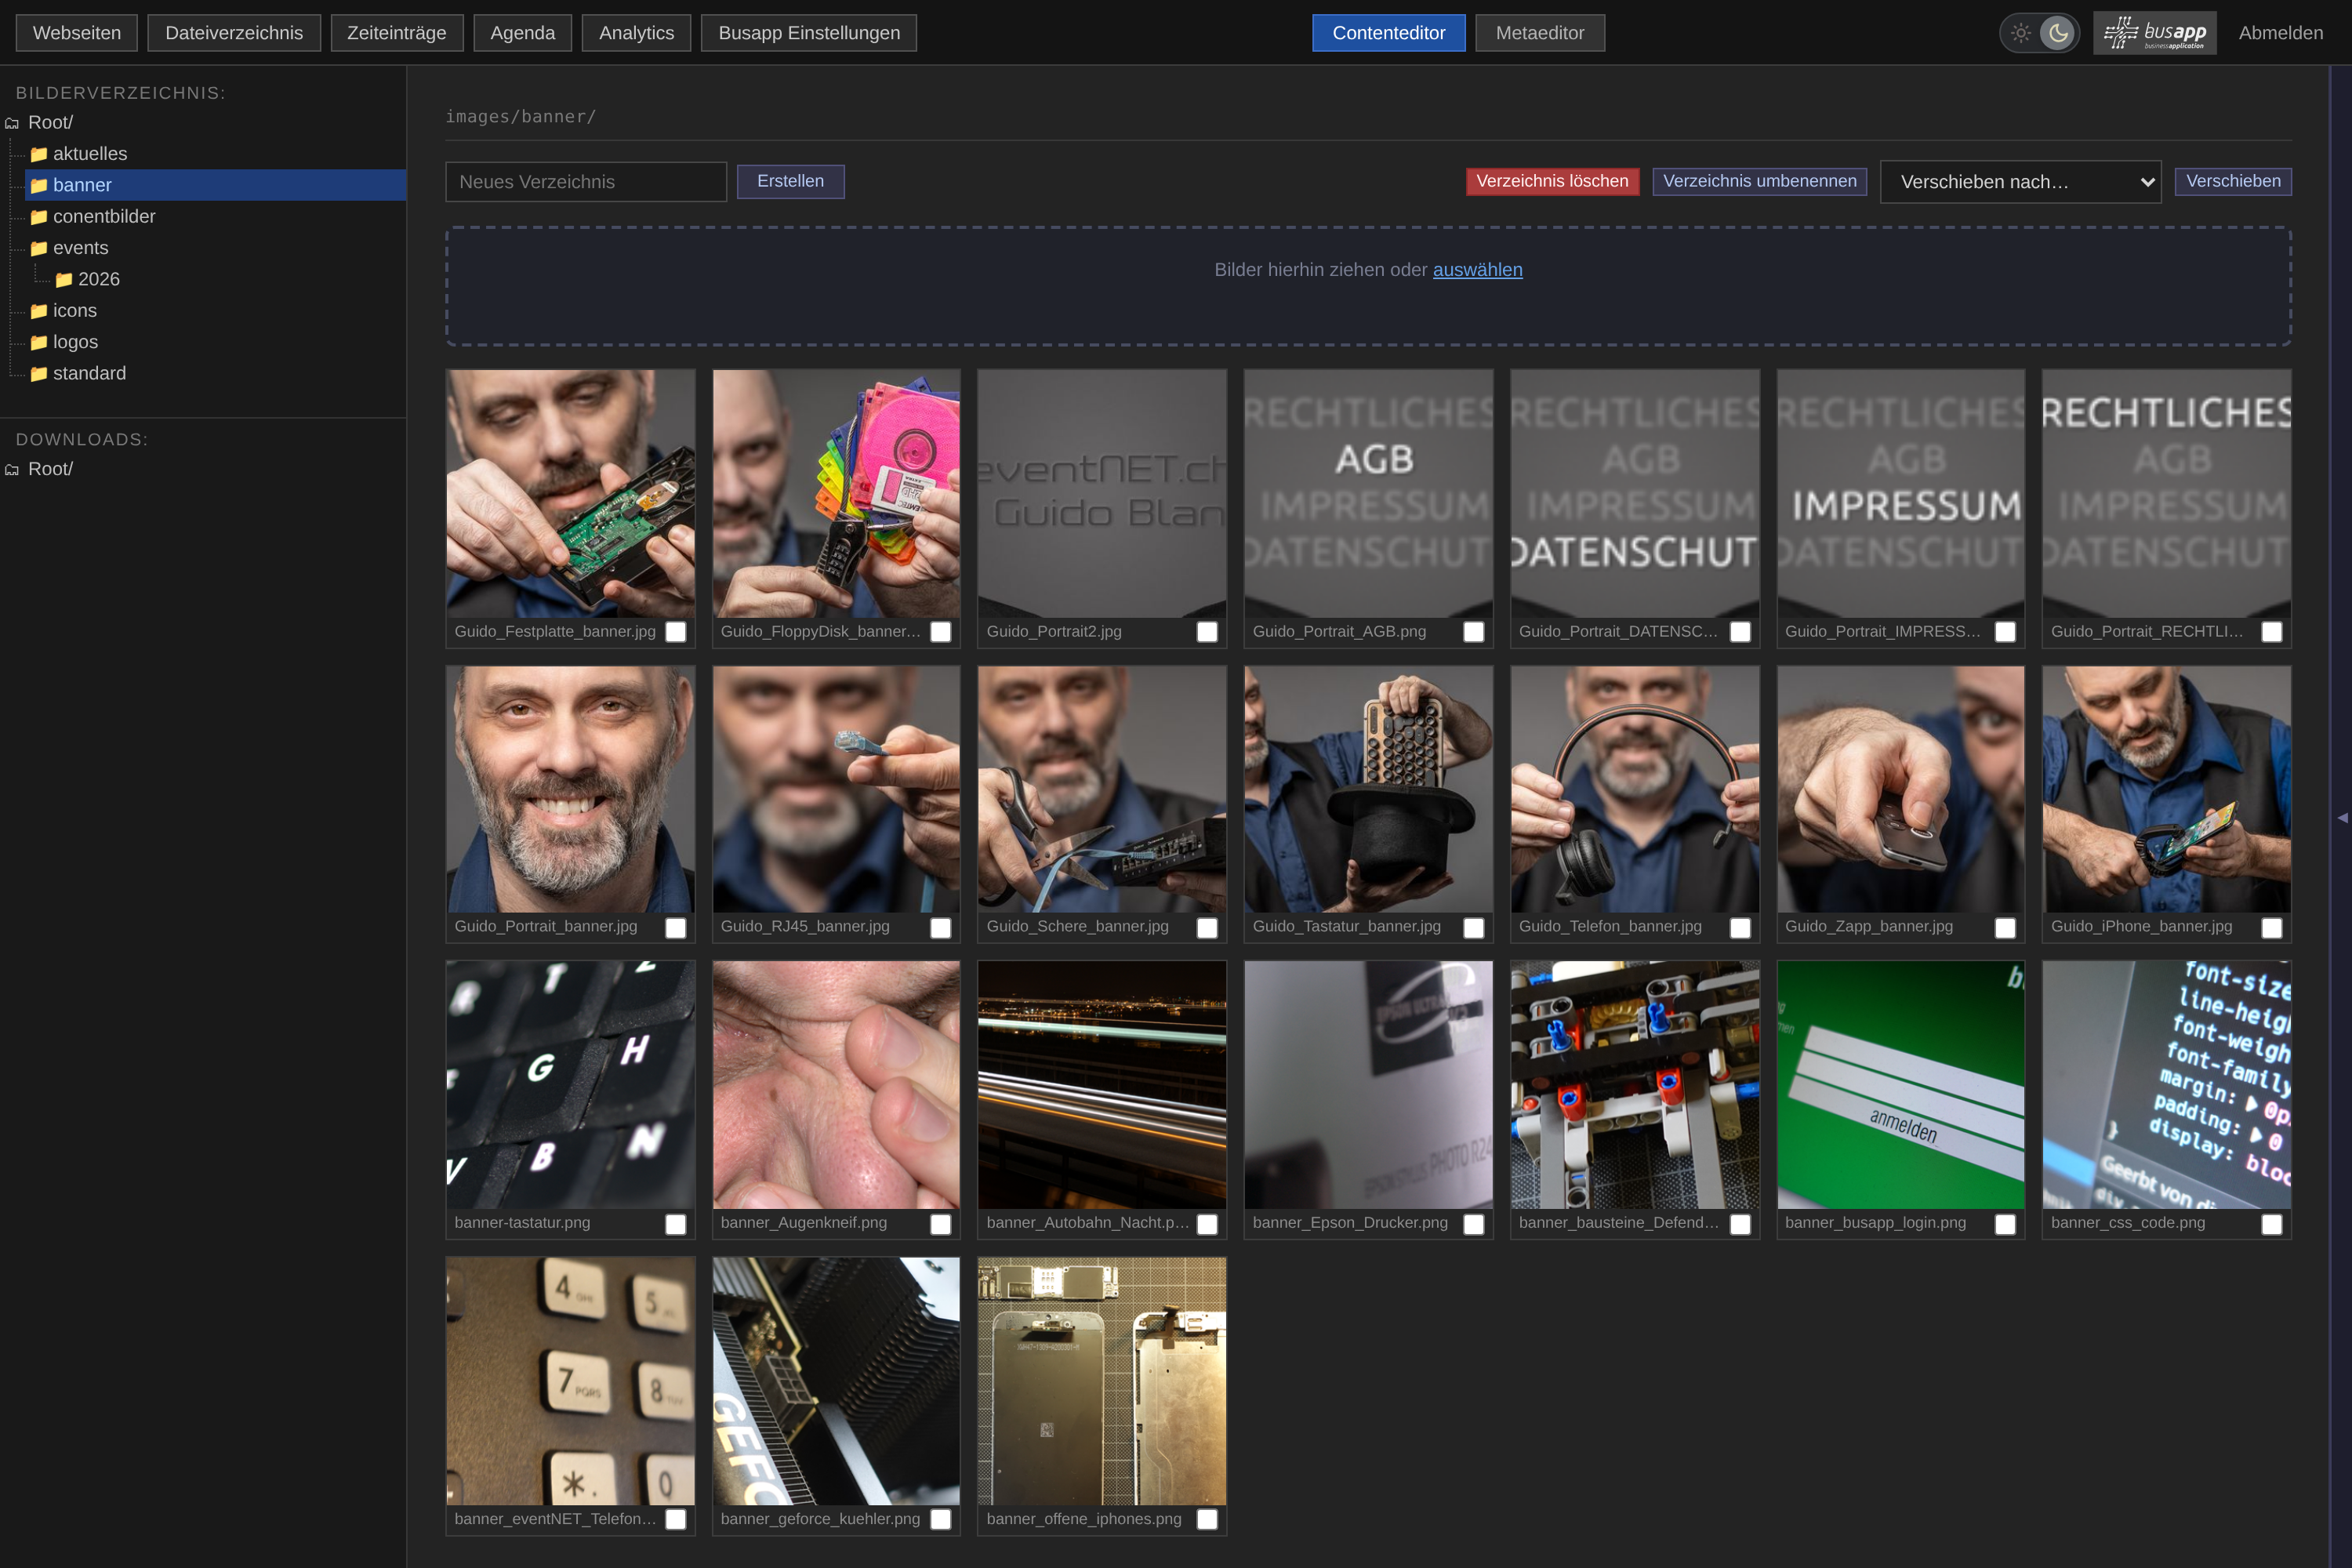Image resolution: width=2352 pixels, height=1568 pixels.
Task: Click the 'Verzeichnis löschen' button
Action: [1552, 181]
